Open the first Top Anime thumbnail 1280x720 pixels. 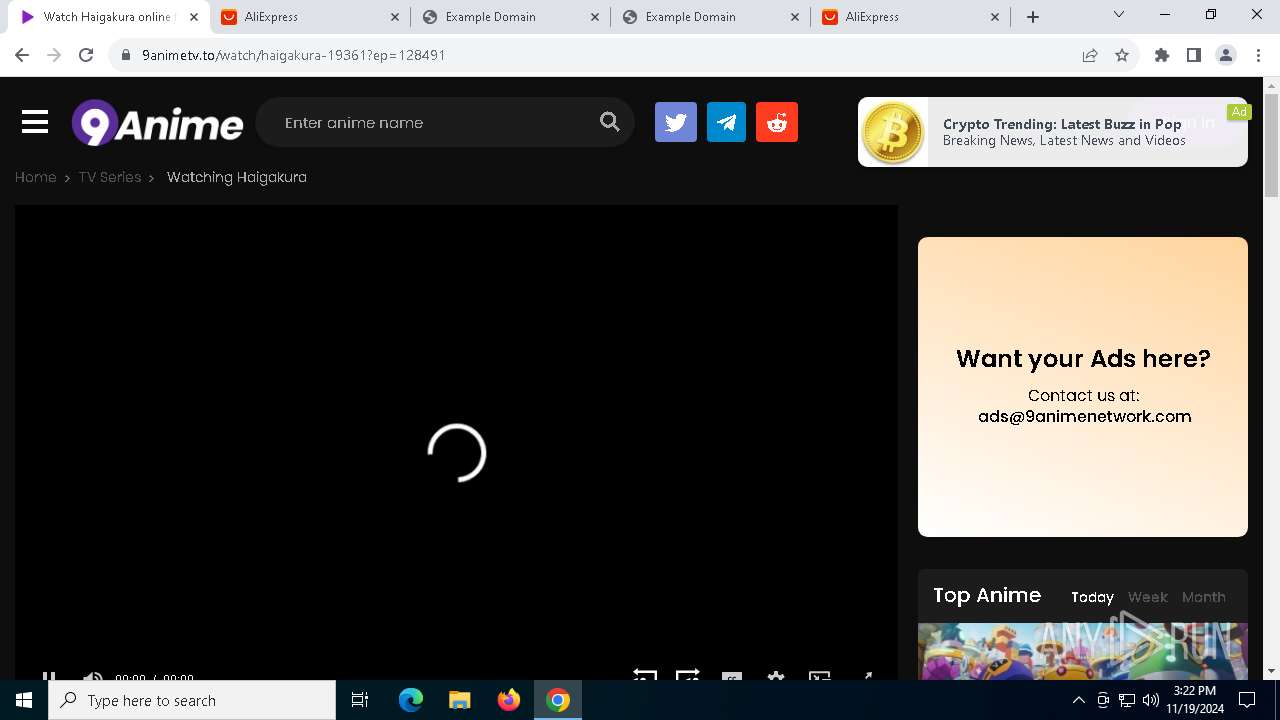coord(1083,651)
